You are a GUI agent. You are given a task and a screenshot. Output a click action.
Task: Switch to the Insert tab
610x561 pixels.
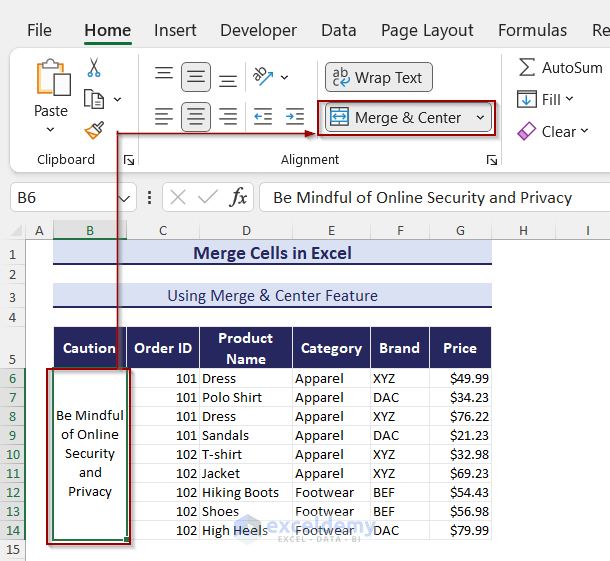click(x=175, y=30)
